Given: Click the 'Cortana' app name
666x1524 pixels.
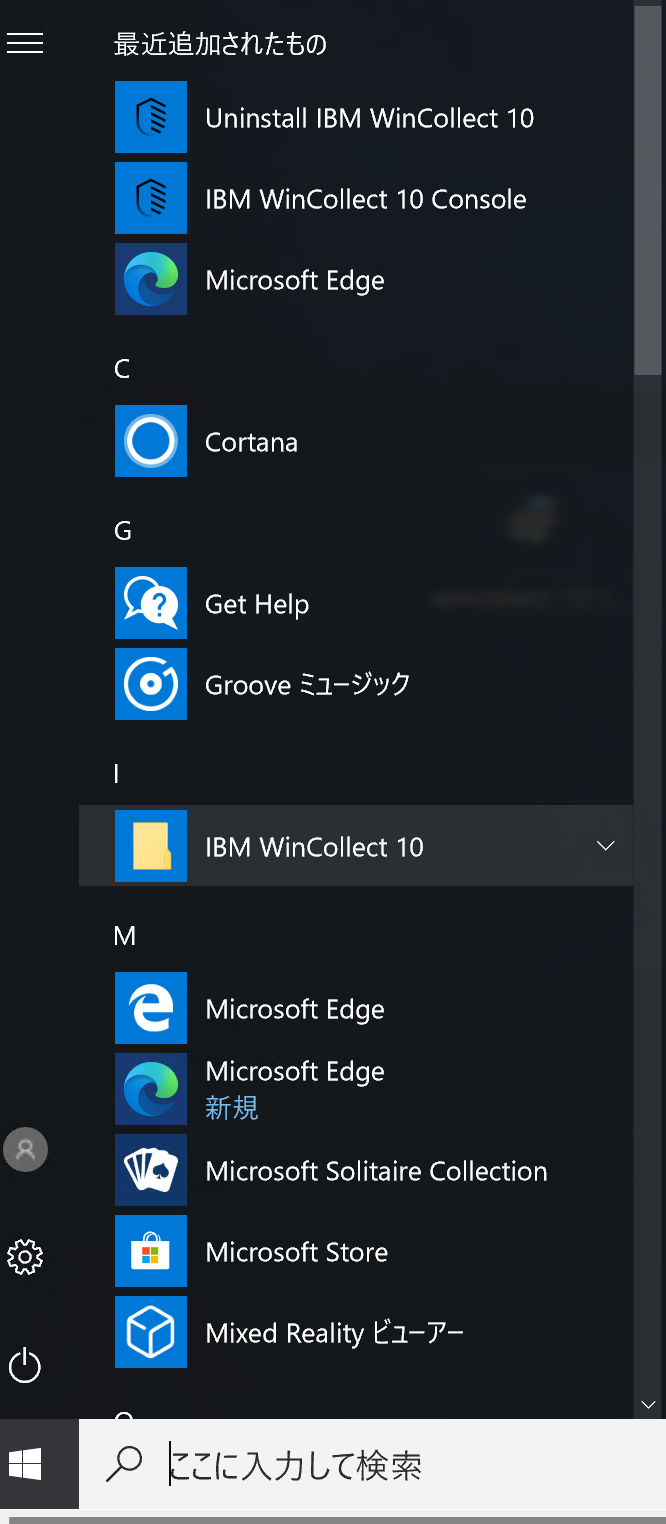Looking at the screenshot, I should point(251,442).
